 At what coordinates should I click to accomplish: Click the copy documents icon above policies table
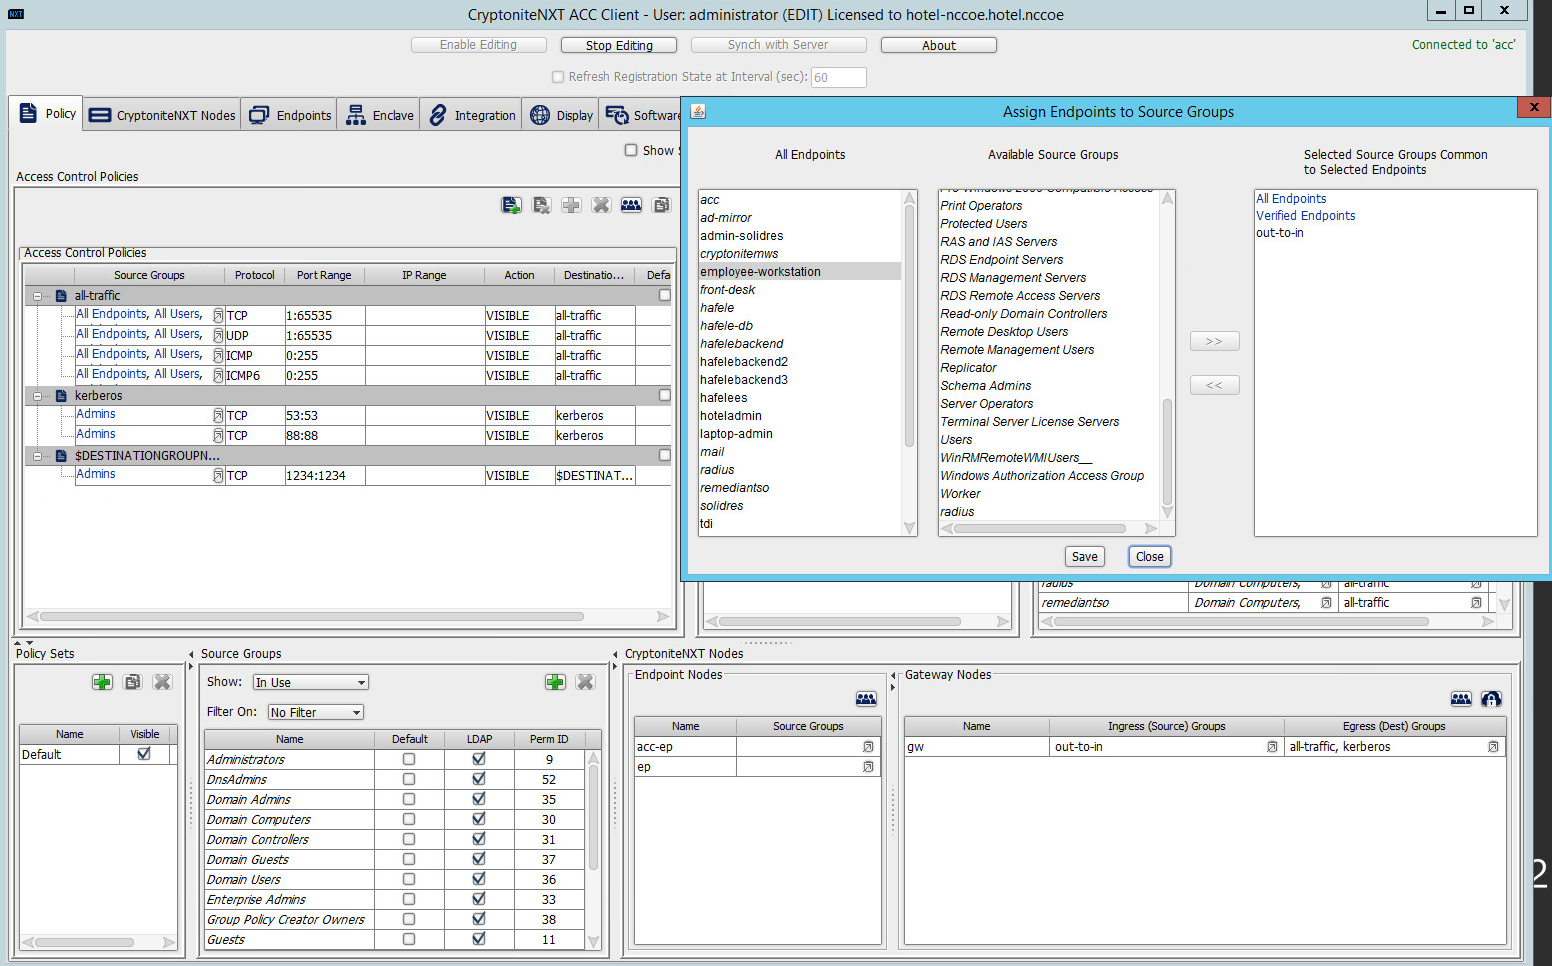click(x=661, y=205)
